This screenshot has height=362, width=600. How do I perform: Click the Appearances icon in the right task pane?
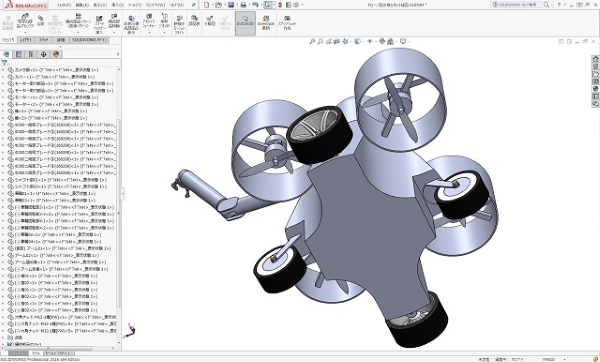point(595,89)
